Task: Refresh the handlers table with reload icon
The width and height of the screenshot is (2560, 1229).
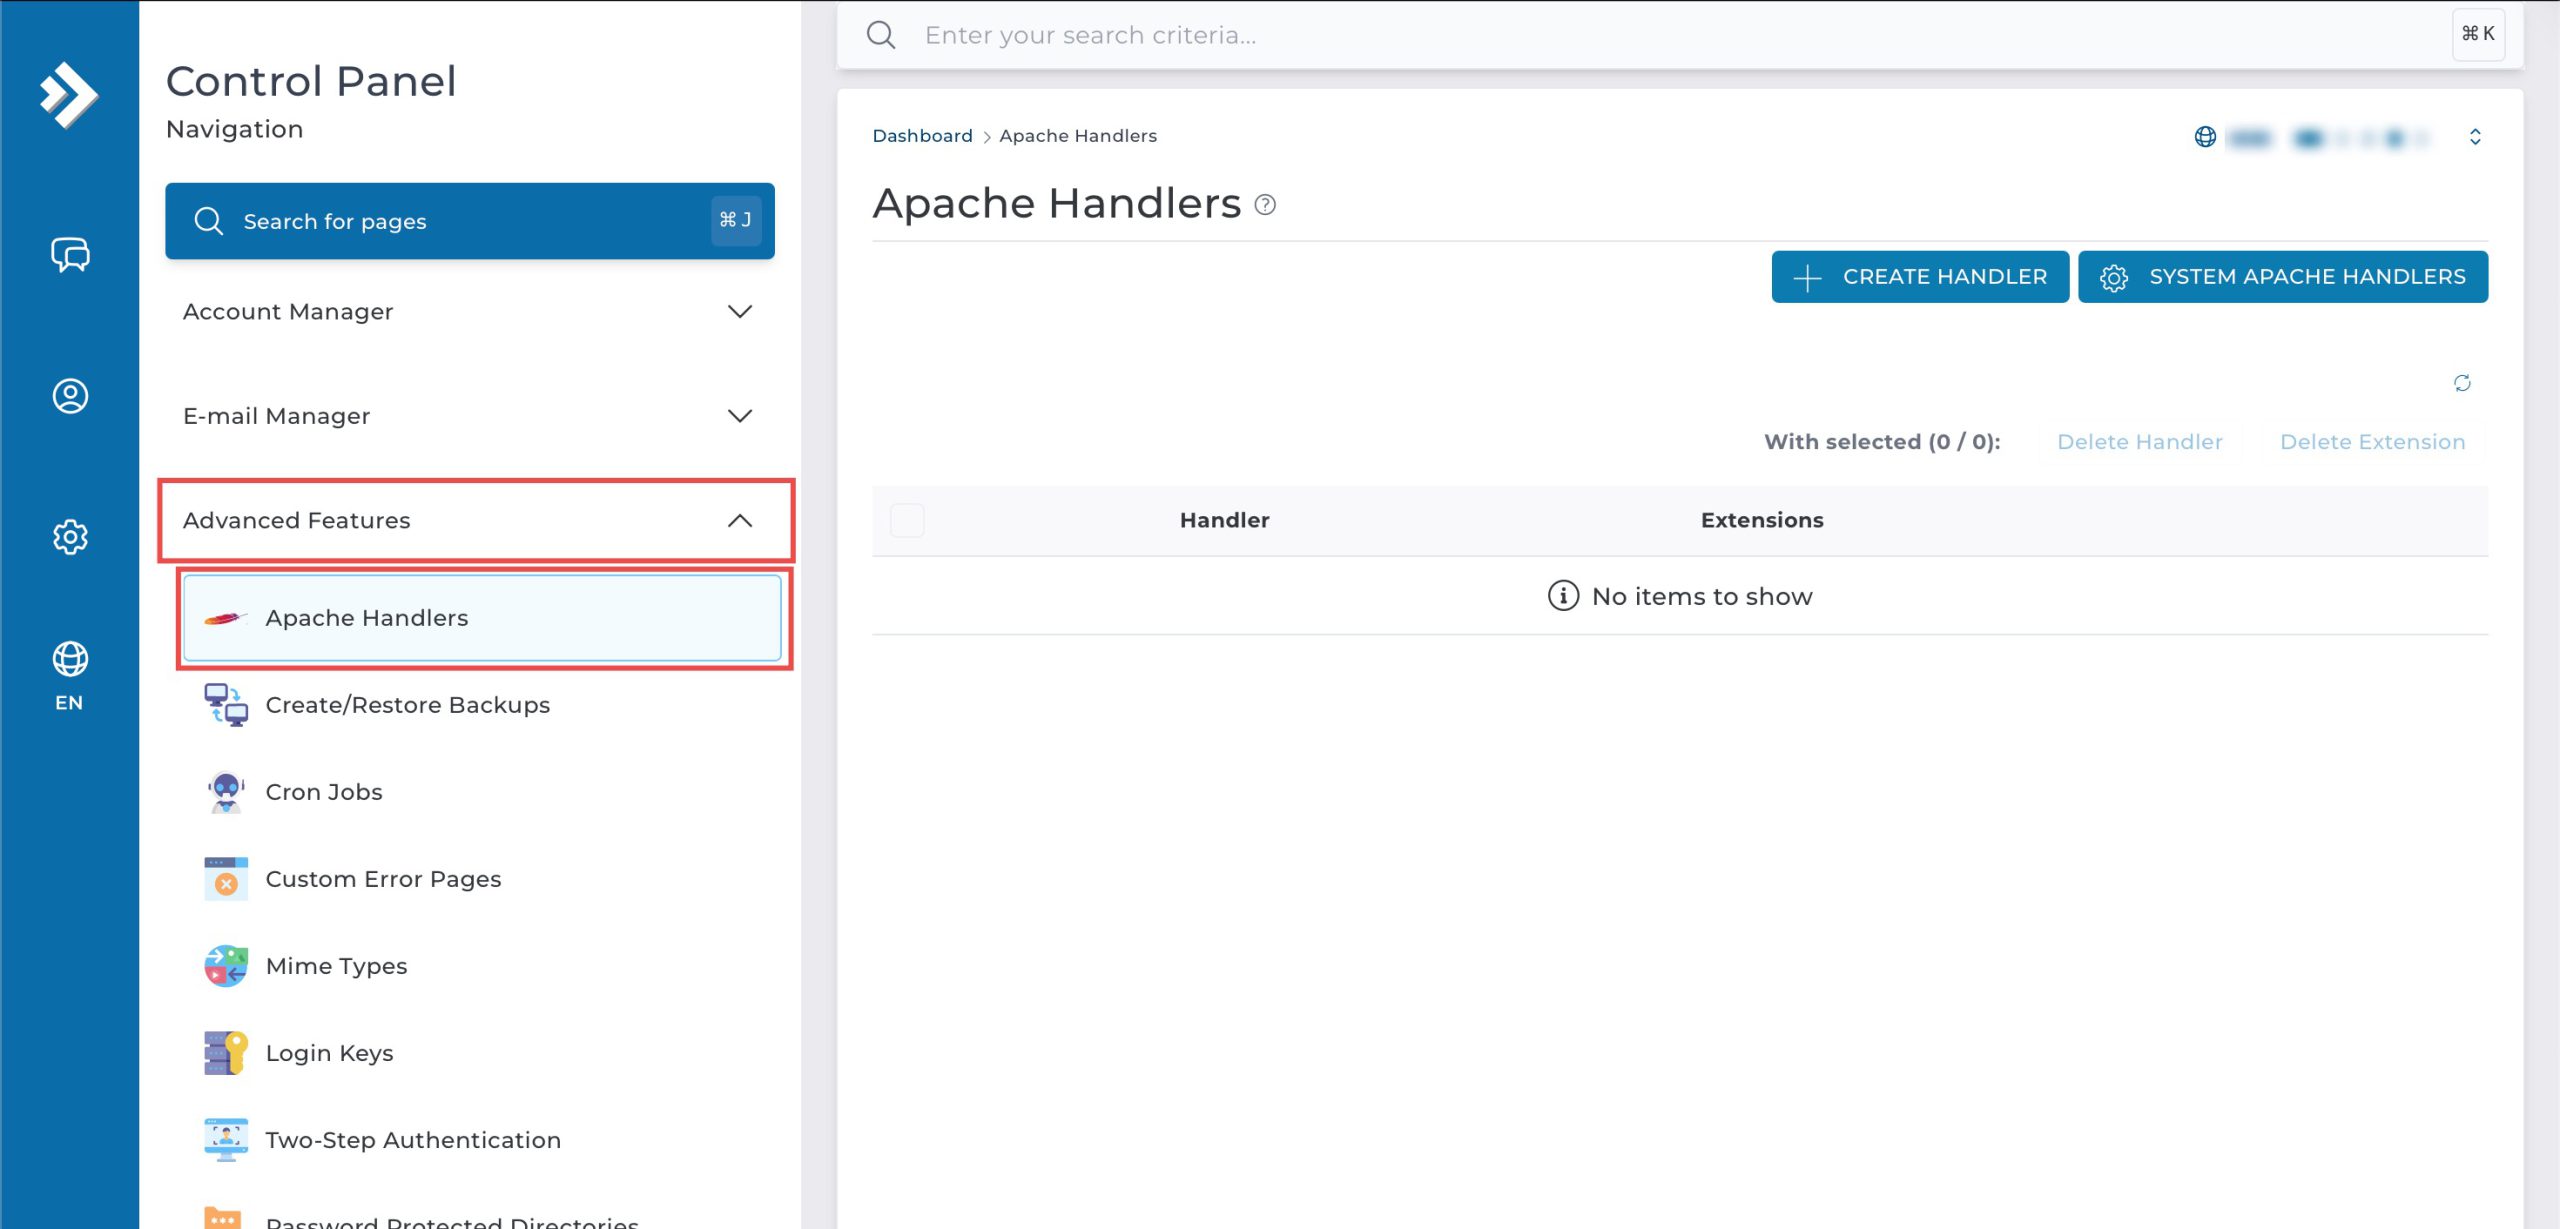Action: (x=2462, y=383)
